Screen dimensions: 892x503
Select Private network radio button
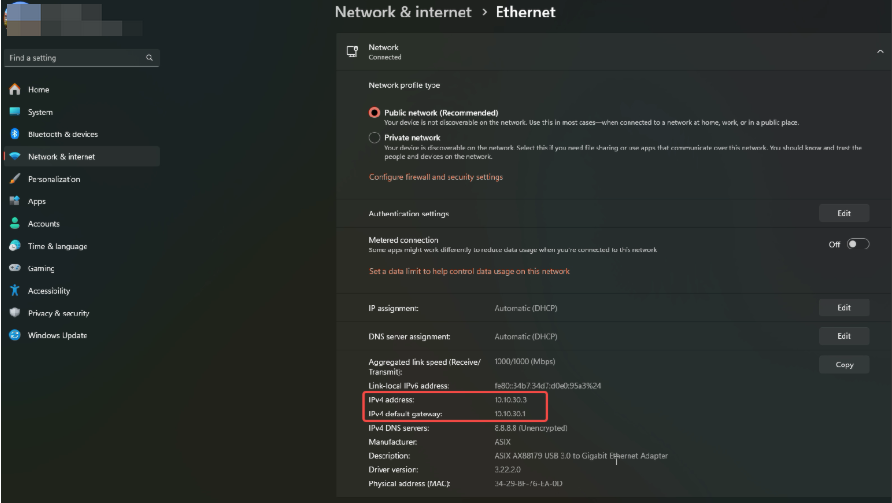click(x=375, y=138)
